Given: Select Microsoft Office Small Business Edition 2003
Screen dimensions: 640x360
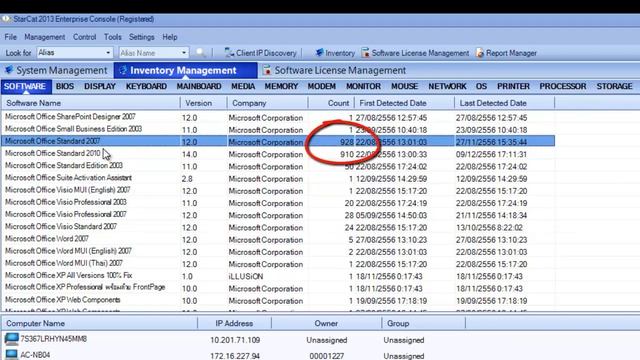Looking at the screenshot, I should [x=278, y=129].
